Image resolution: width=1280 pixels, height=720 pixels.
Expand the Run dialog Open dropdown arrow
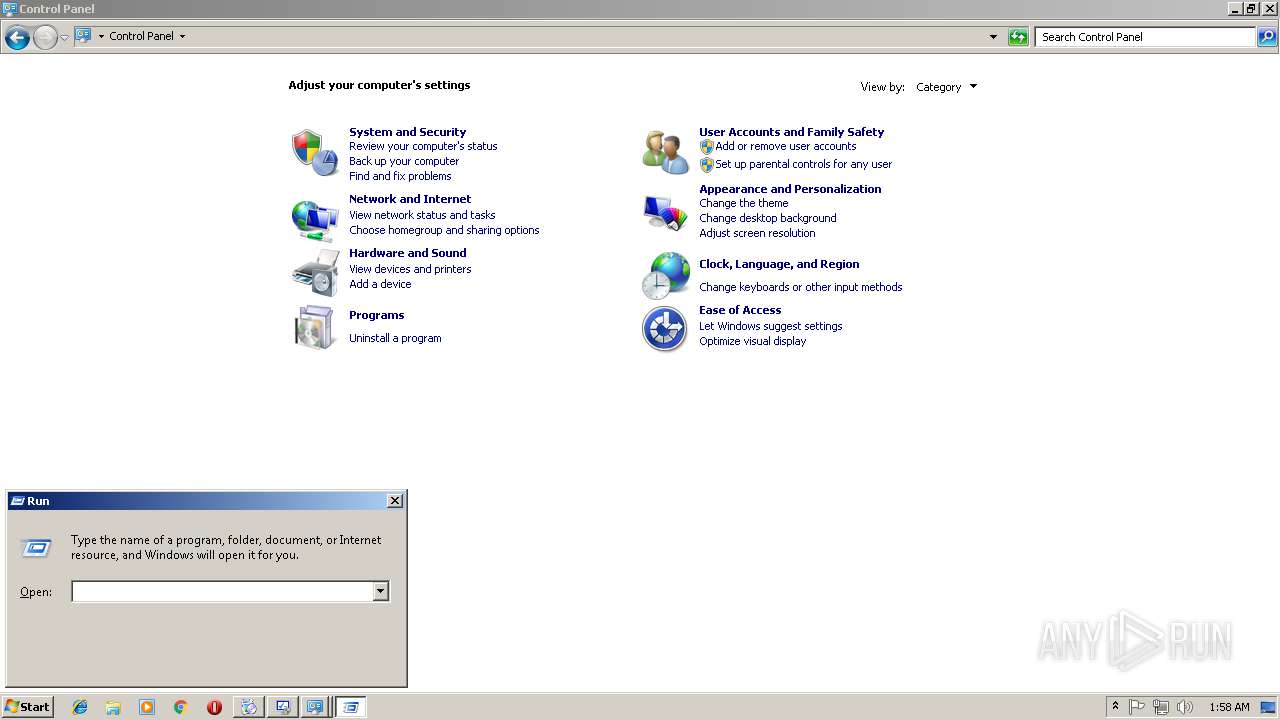pos(380,592)
